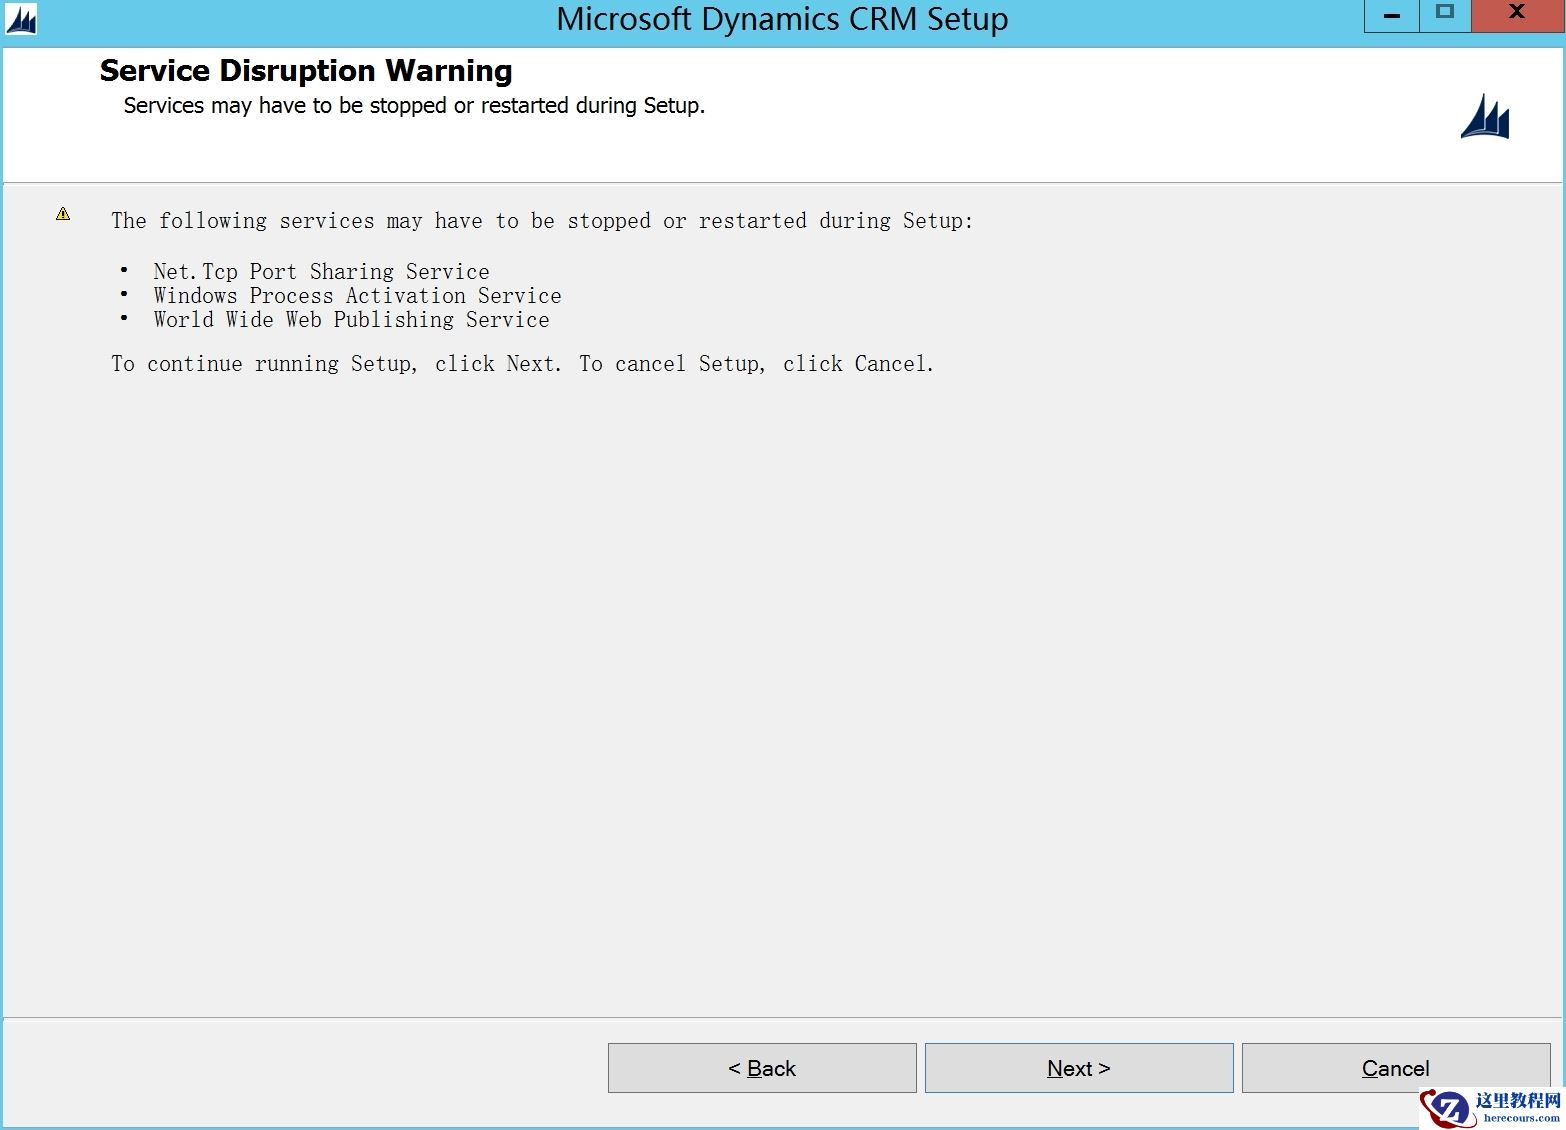The image size is (1566, 1130).
Task: Click the 'Services may have to be stopped' subtitle
Action: (414, 106)
